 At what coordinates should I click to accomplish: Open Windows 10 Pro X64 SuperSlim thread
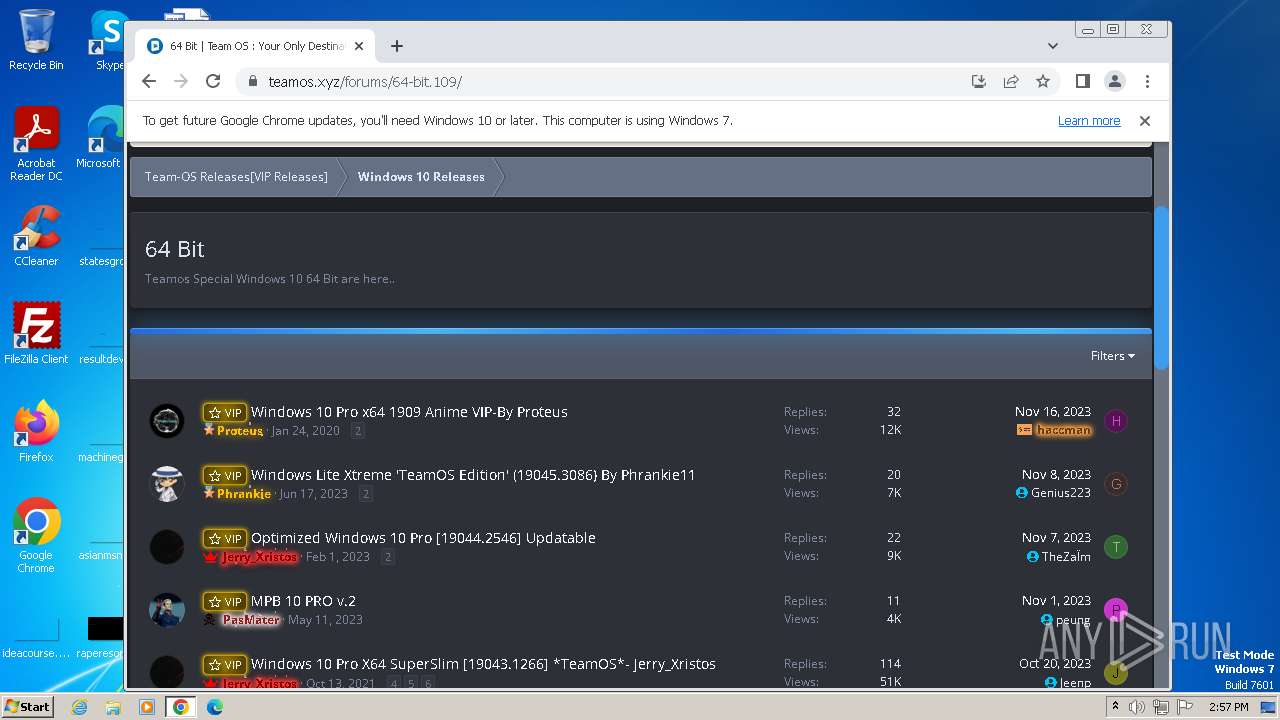[x=483, y=664]
